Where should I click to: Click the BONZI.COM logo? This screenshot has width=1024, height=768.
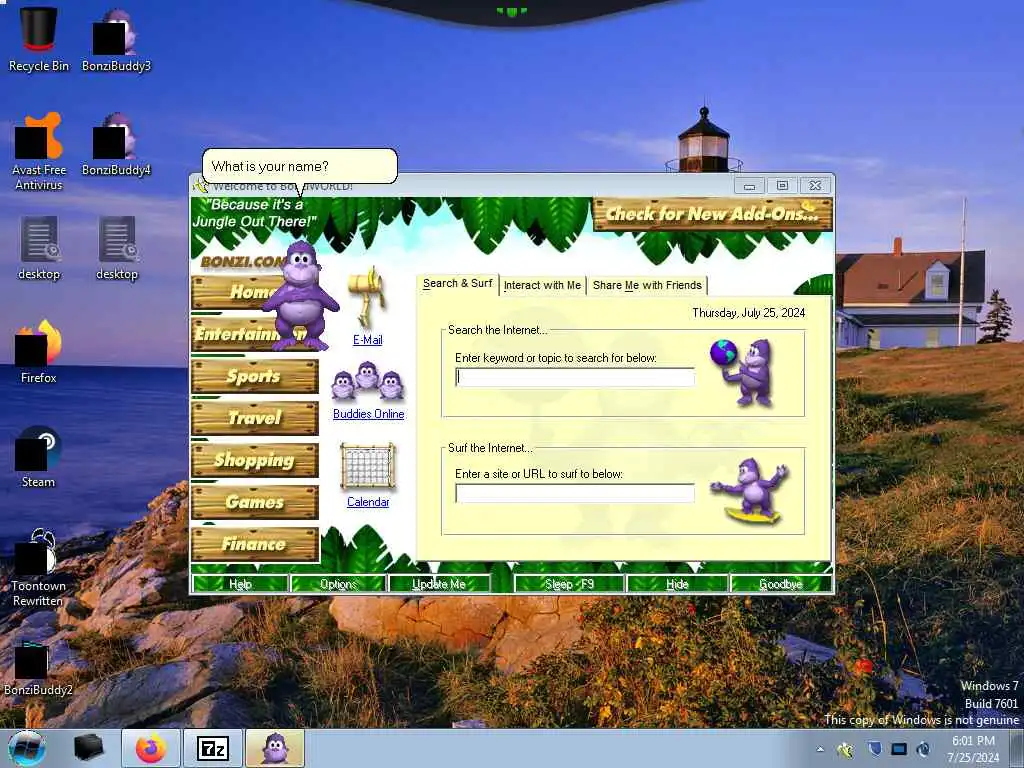(x=243, y=262)
